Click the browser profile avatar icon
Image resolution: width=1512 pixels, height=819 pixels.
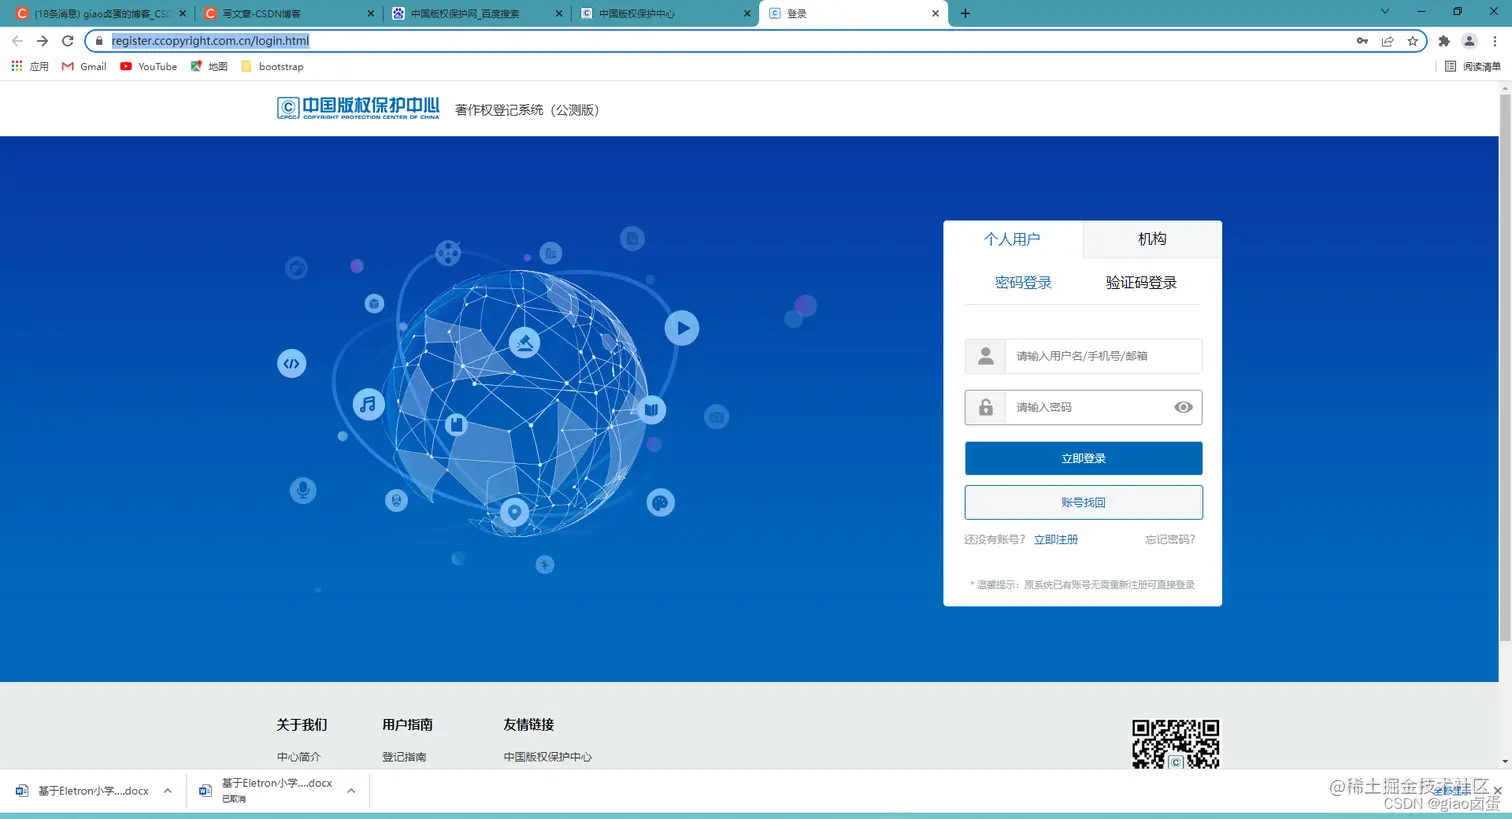(1468, 41)
